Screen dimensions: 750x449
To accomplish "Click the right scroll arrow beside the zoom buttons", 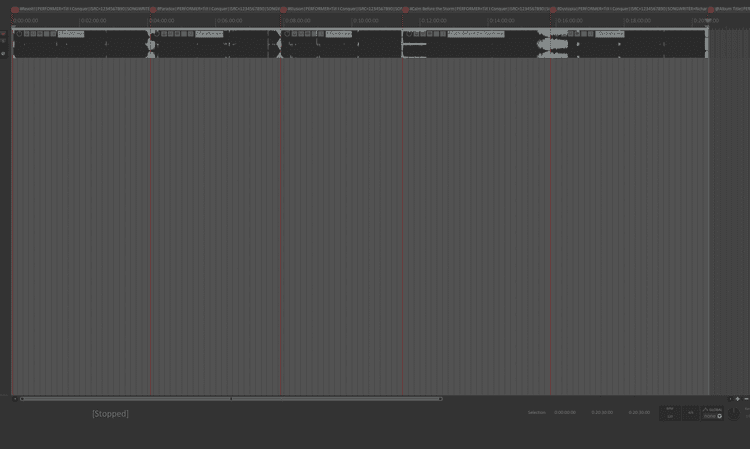I will pos(730,399).
